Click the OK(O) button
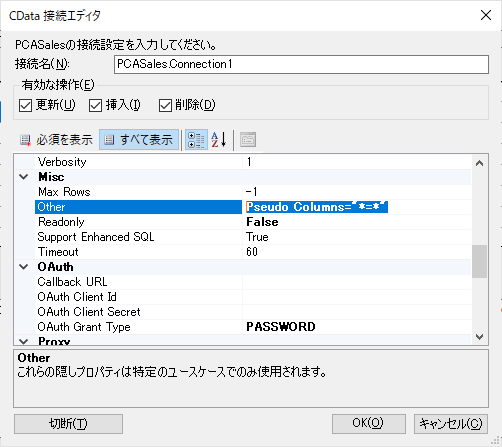502x447 pixels. [369, 424]
